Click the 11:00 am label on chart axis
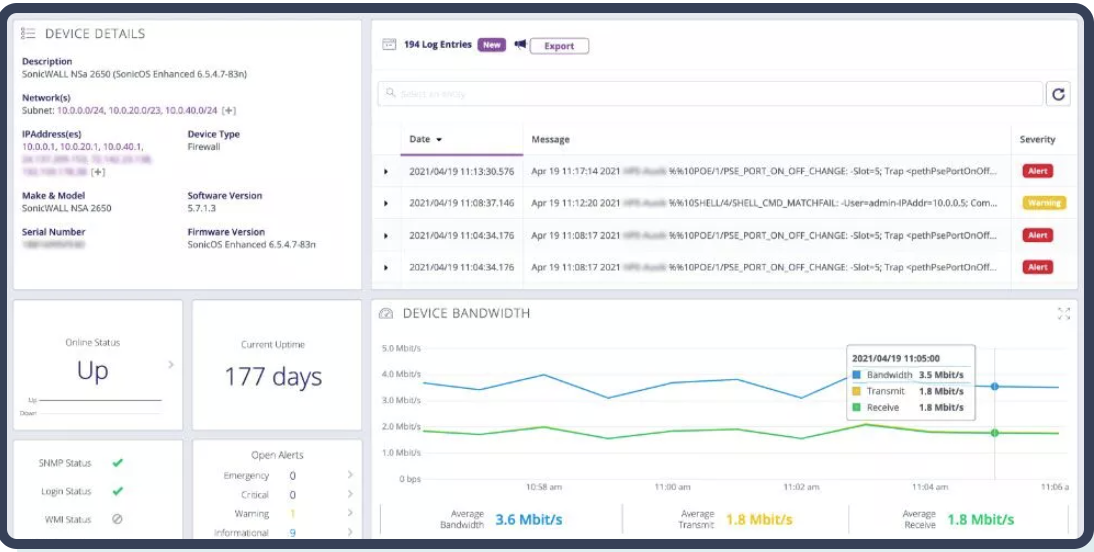Image resolution: width=1094 pixels, height=552 pixels. click(673, 486)
